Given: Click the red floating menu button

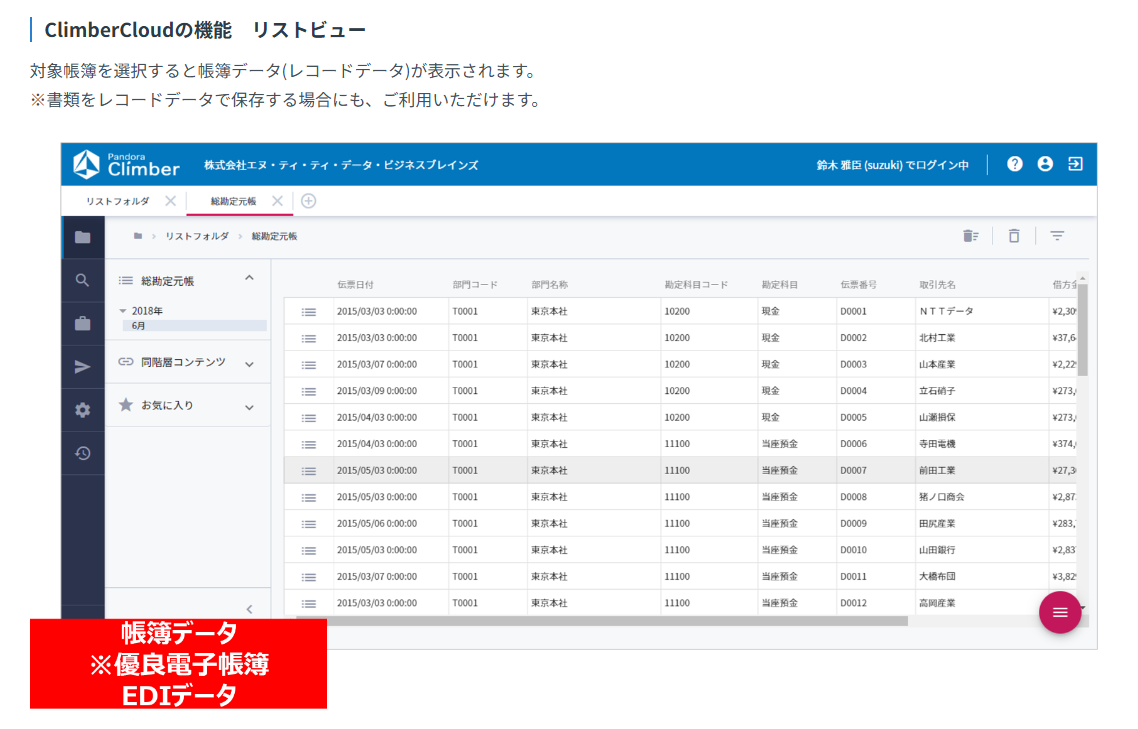Looking at the screenshot, I should (1060, 612).
